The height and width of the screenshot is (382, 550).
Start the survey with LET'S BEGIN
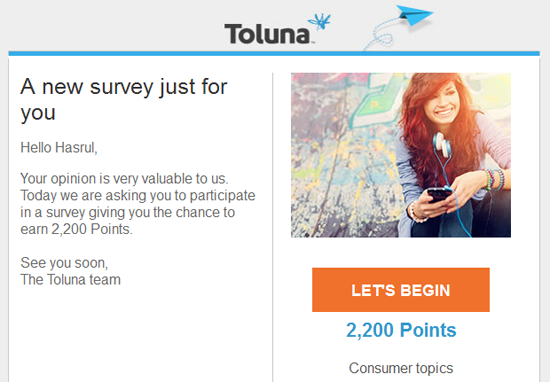coord(401,290)
